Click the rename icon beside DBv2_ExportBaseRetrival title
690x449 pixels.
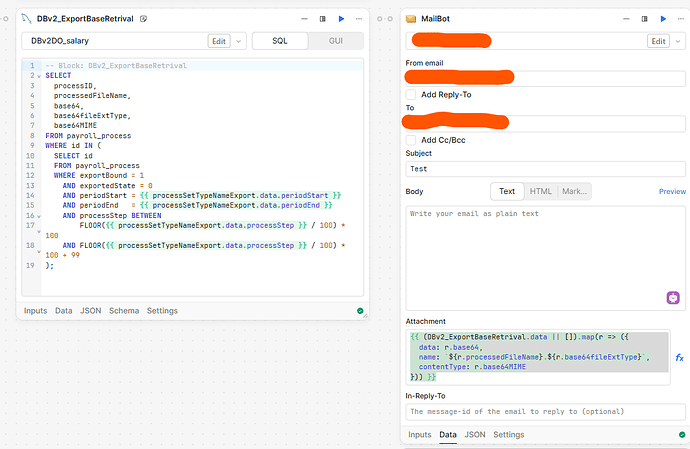pyautogui.click(x=145, y=19)
